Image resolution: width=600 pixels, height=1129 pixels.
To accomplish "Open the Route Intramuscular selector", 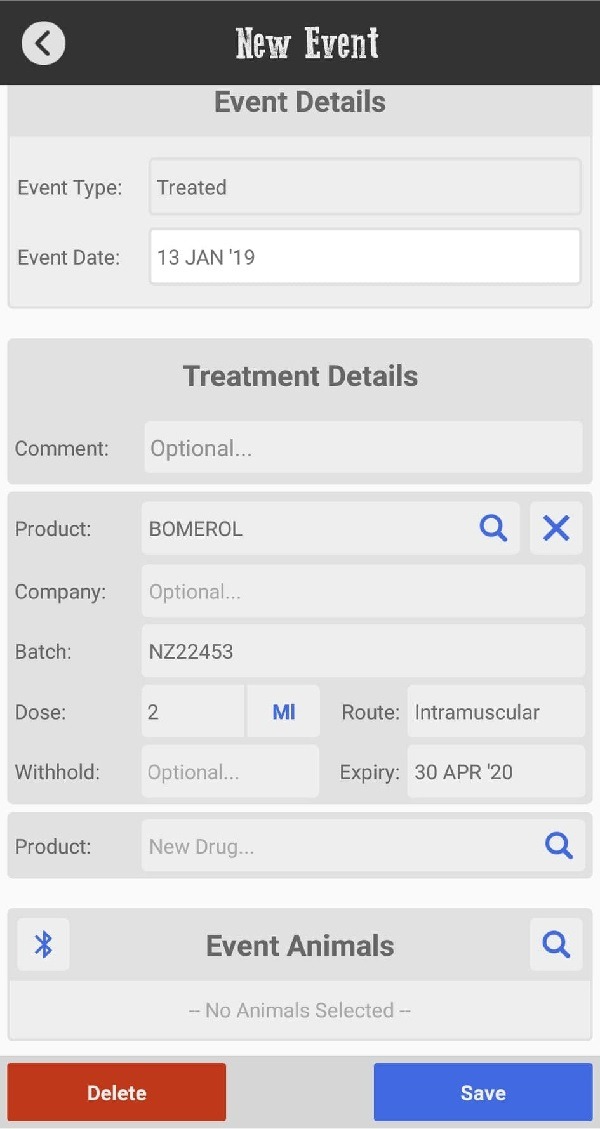I will pos(496,711).
